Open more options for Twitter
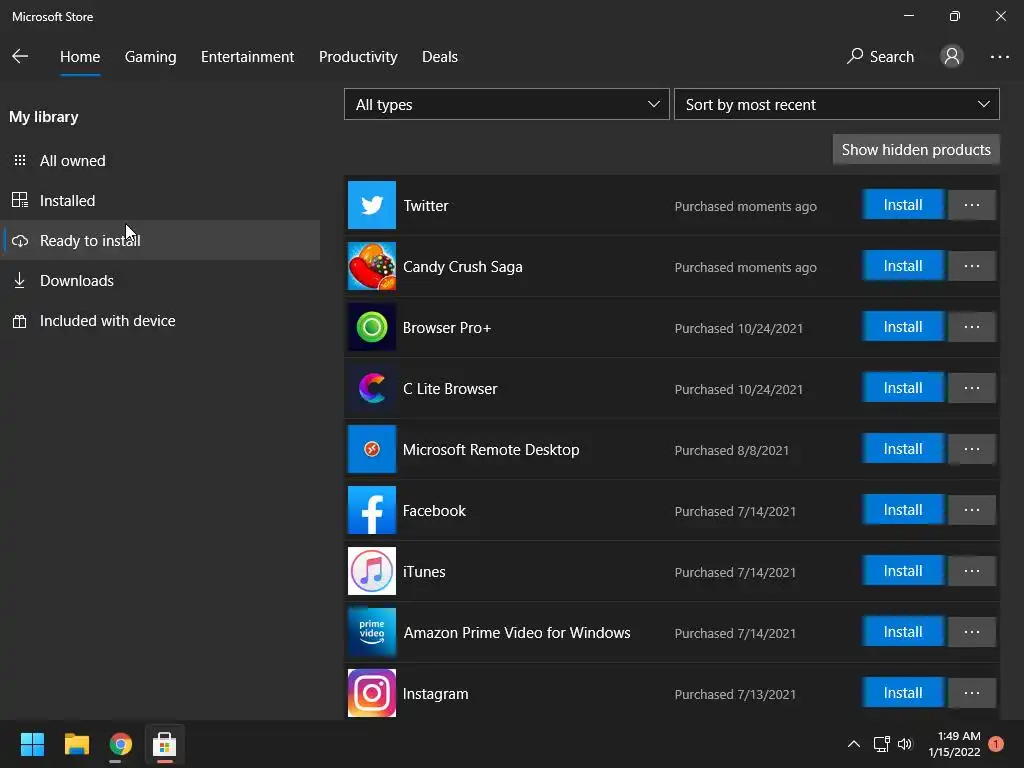The height and width of the screenshot is (768, 1024). coord(972,205)
